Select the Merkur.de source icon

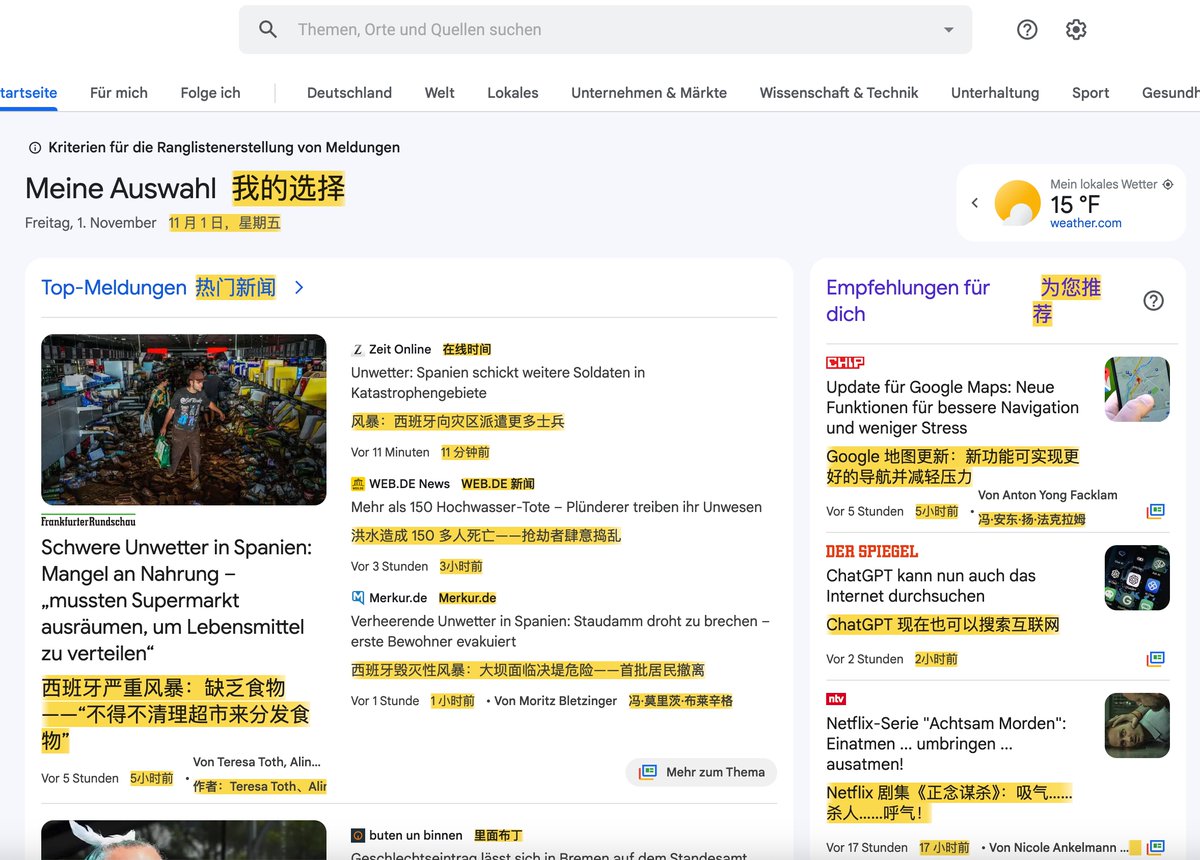coord(358,597)
